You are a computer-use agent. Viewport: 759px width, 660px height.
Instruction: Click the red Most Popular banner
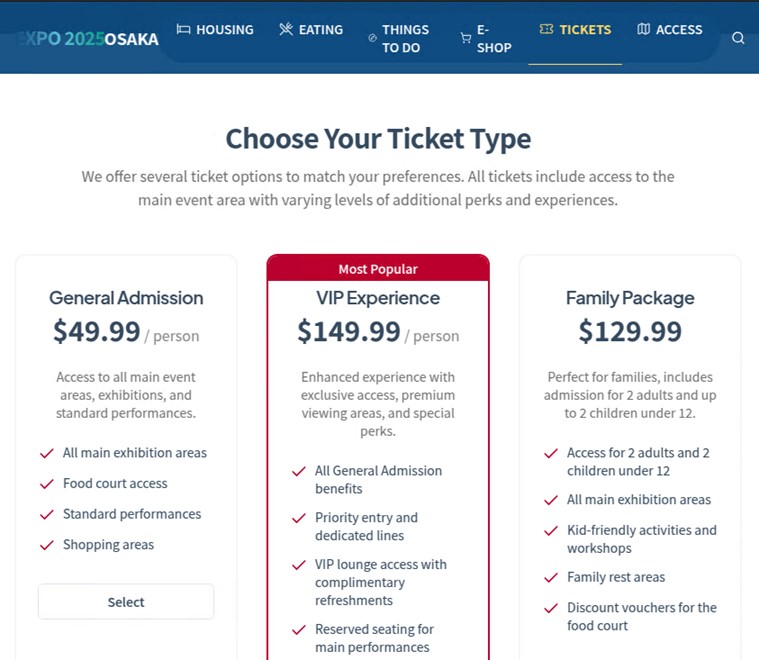(378, 268)
